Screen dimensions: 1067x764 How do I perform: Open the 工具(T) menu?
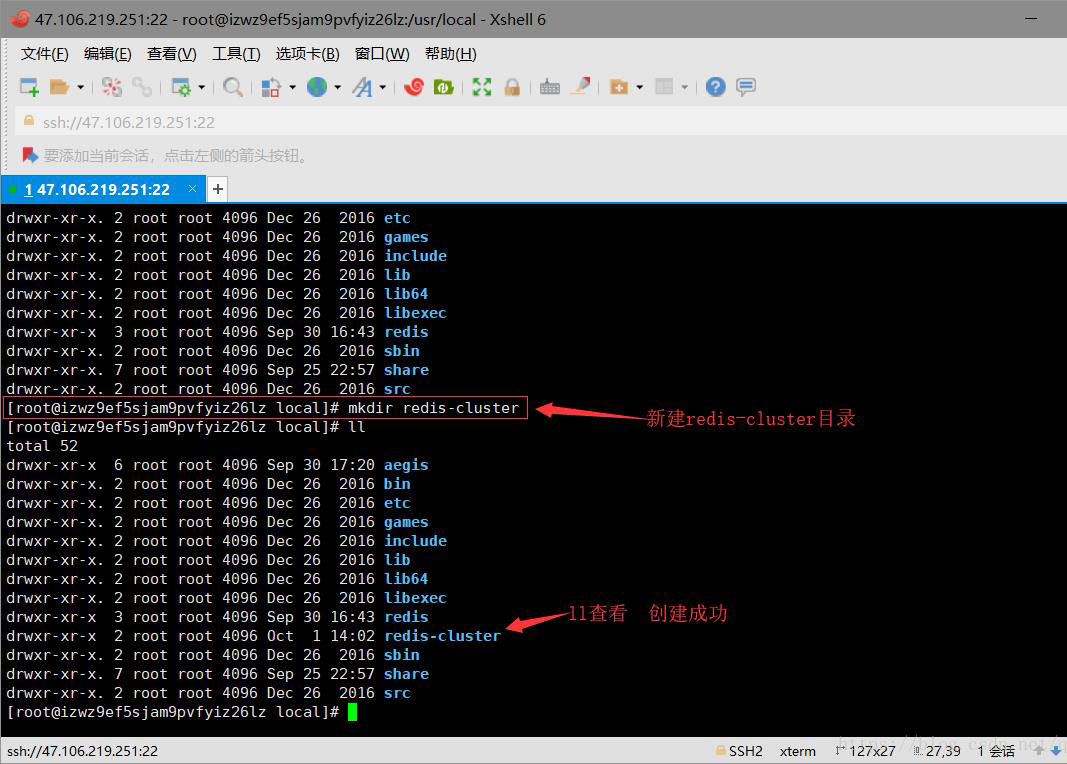236,54
